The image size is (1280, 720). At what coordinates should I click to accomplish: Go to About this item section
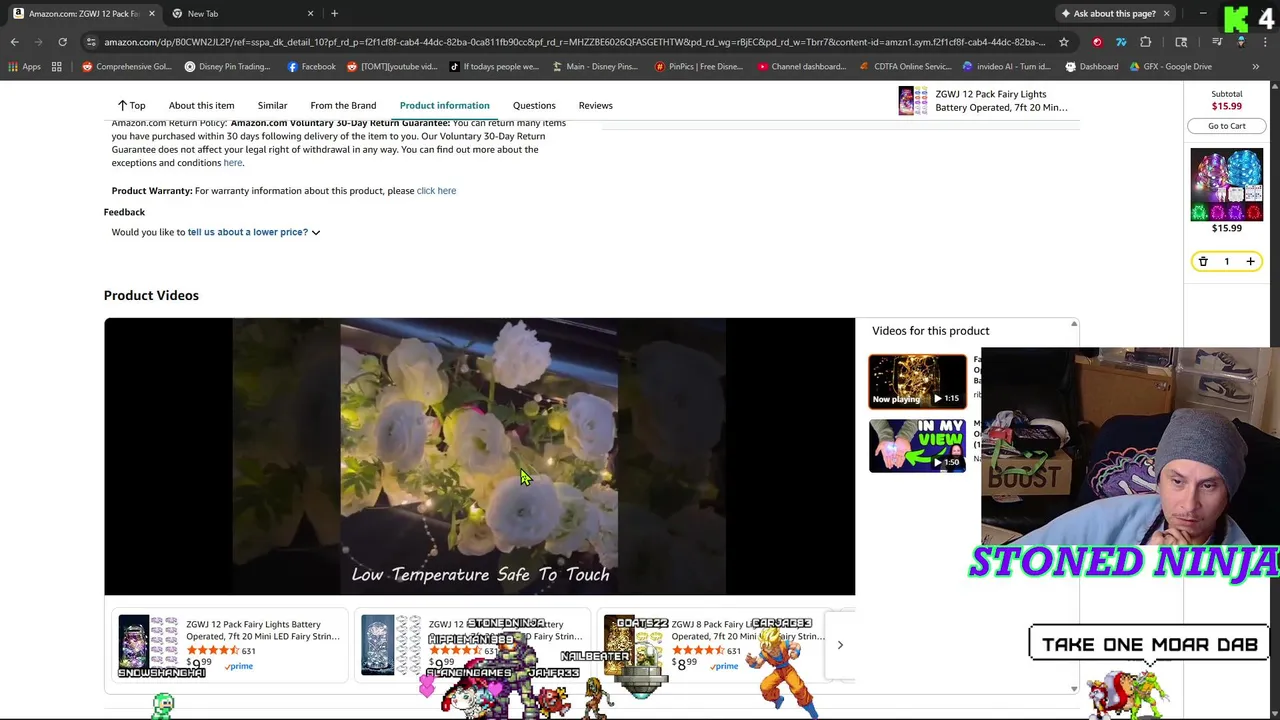[x=201, y=105]
